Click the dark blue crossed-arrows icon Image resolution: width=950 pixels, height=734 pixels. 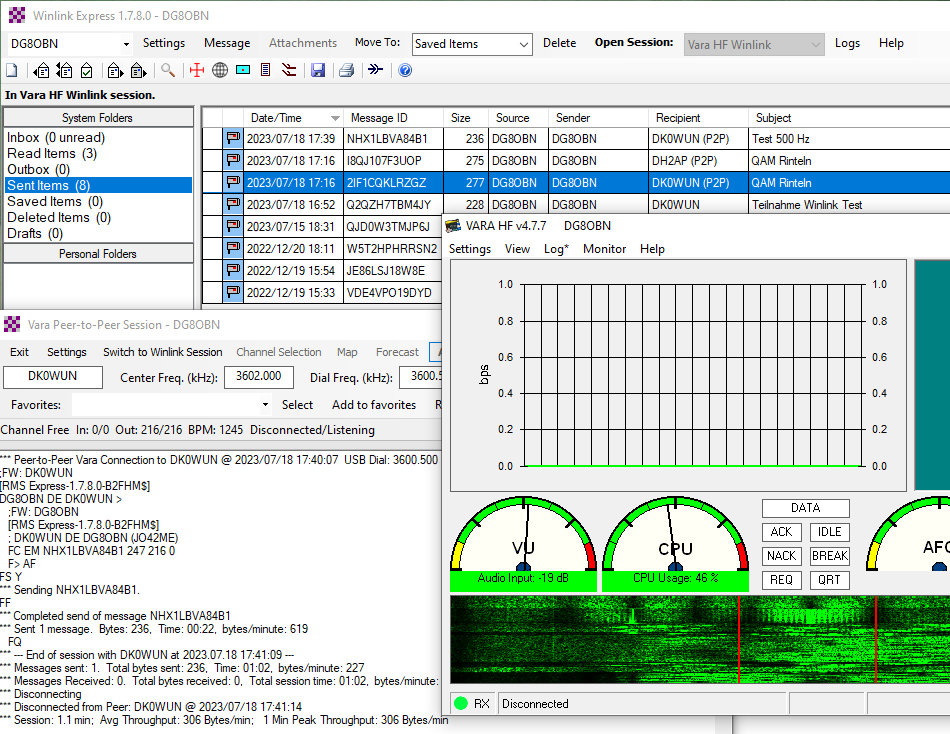coord(376,70)
